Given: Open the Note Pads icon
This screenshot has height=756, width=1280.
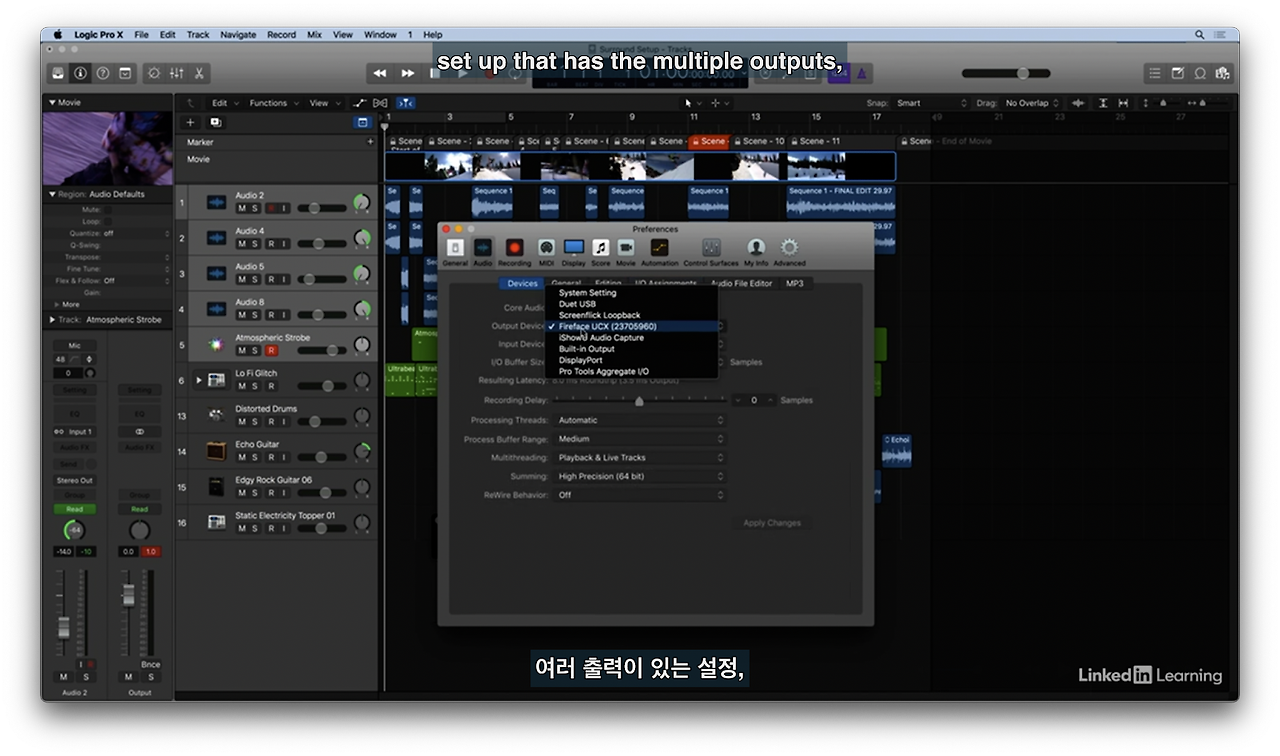Looking at the screenshot, I should click(x=1177, y=73).
